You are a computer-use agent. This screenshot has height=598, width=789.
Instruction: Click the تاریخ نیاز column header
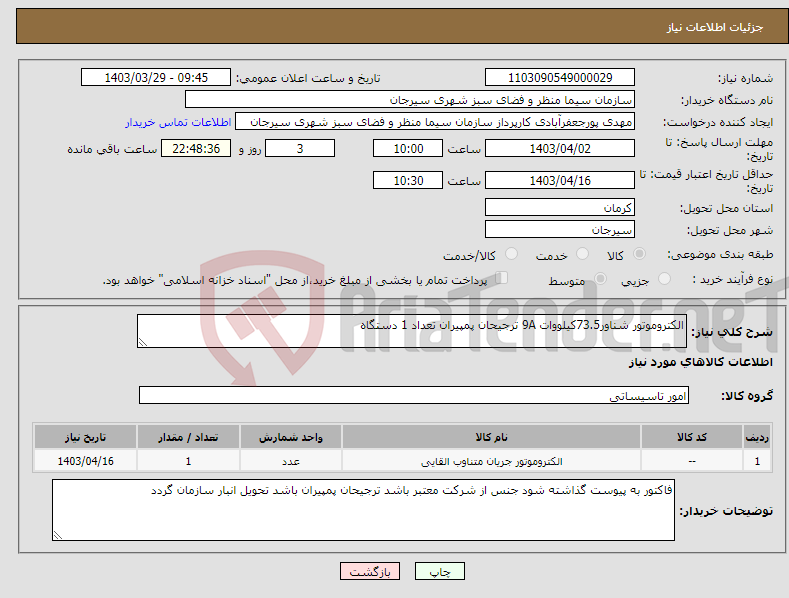click(85, 437)
